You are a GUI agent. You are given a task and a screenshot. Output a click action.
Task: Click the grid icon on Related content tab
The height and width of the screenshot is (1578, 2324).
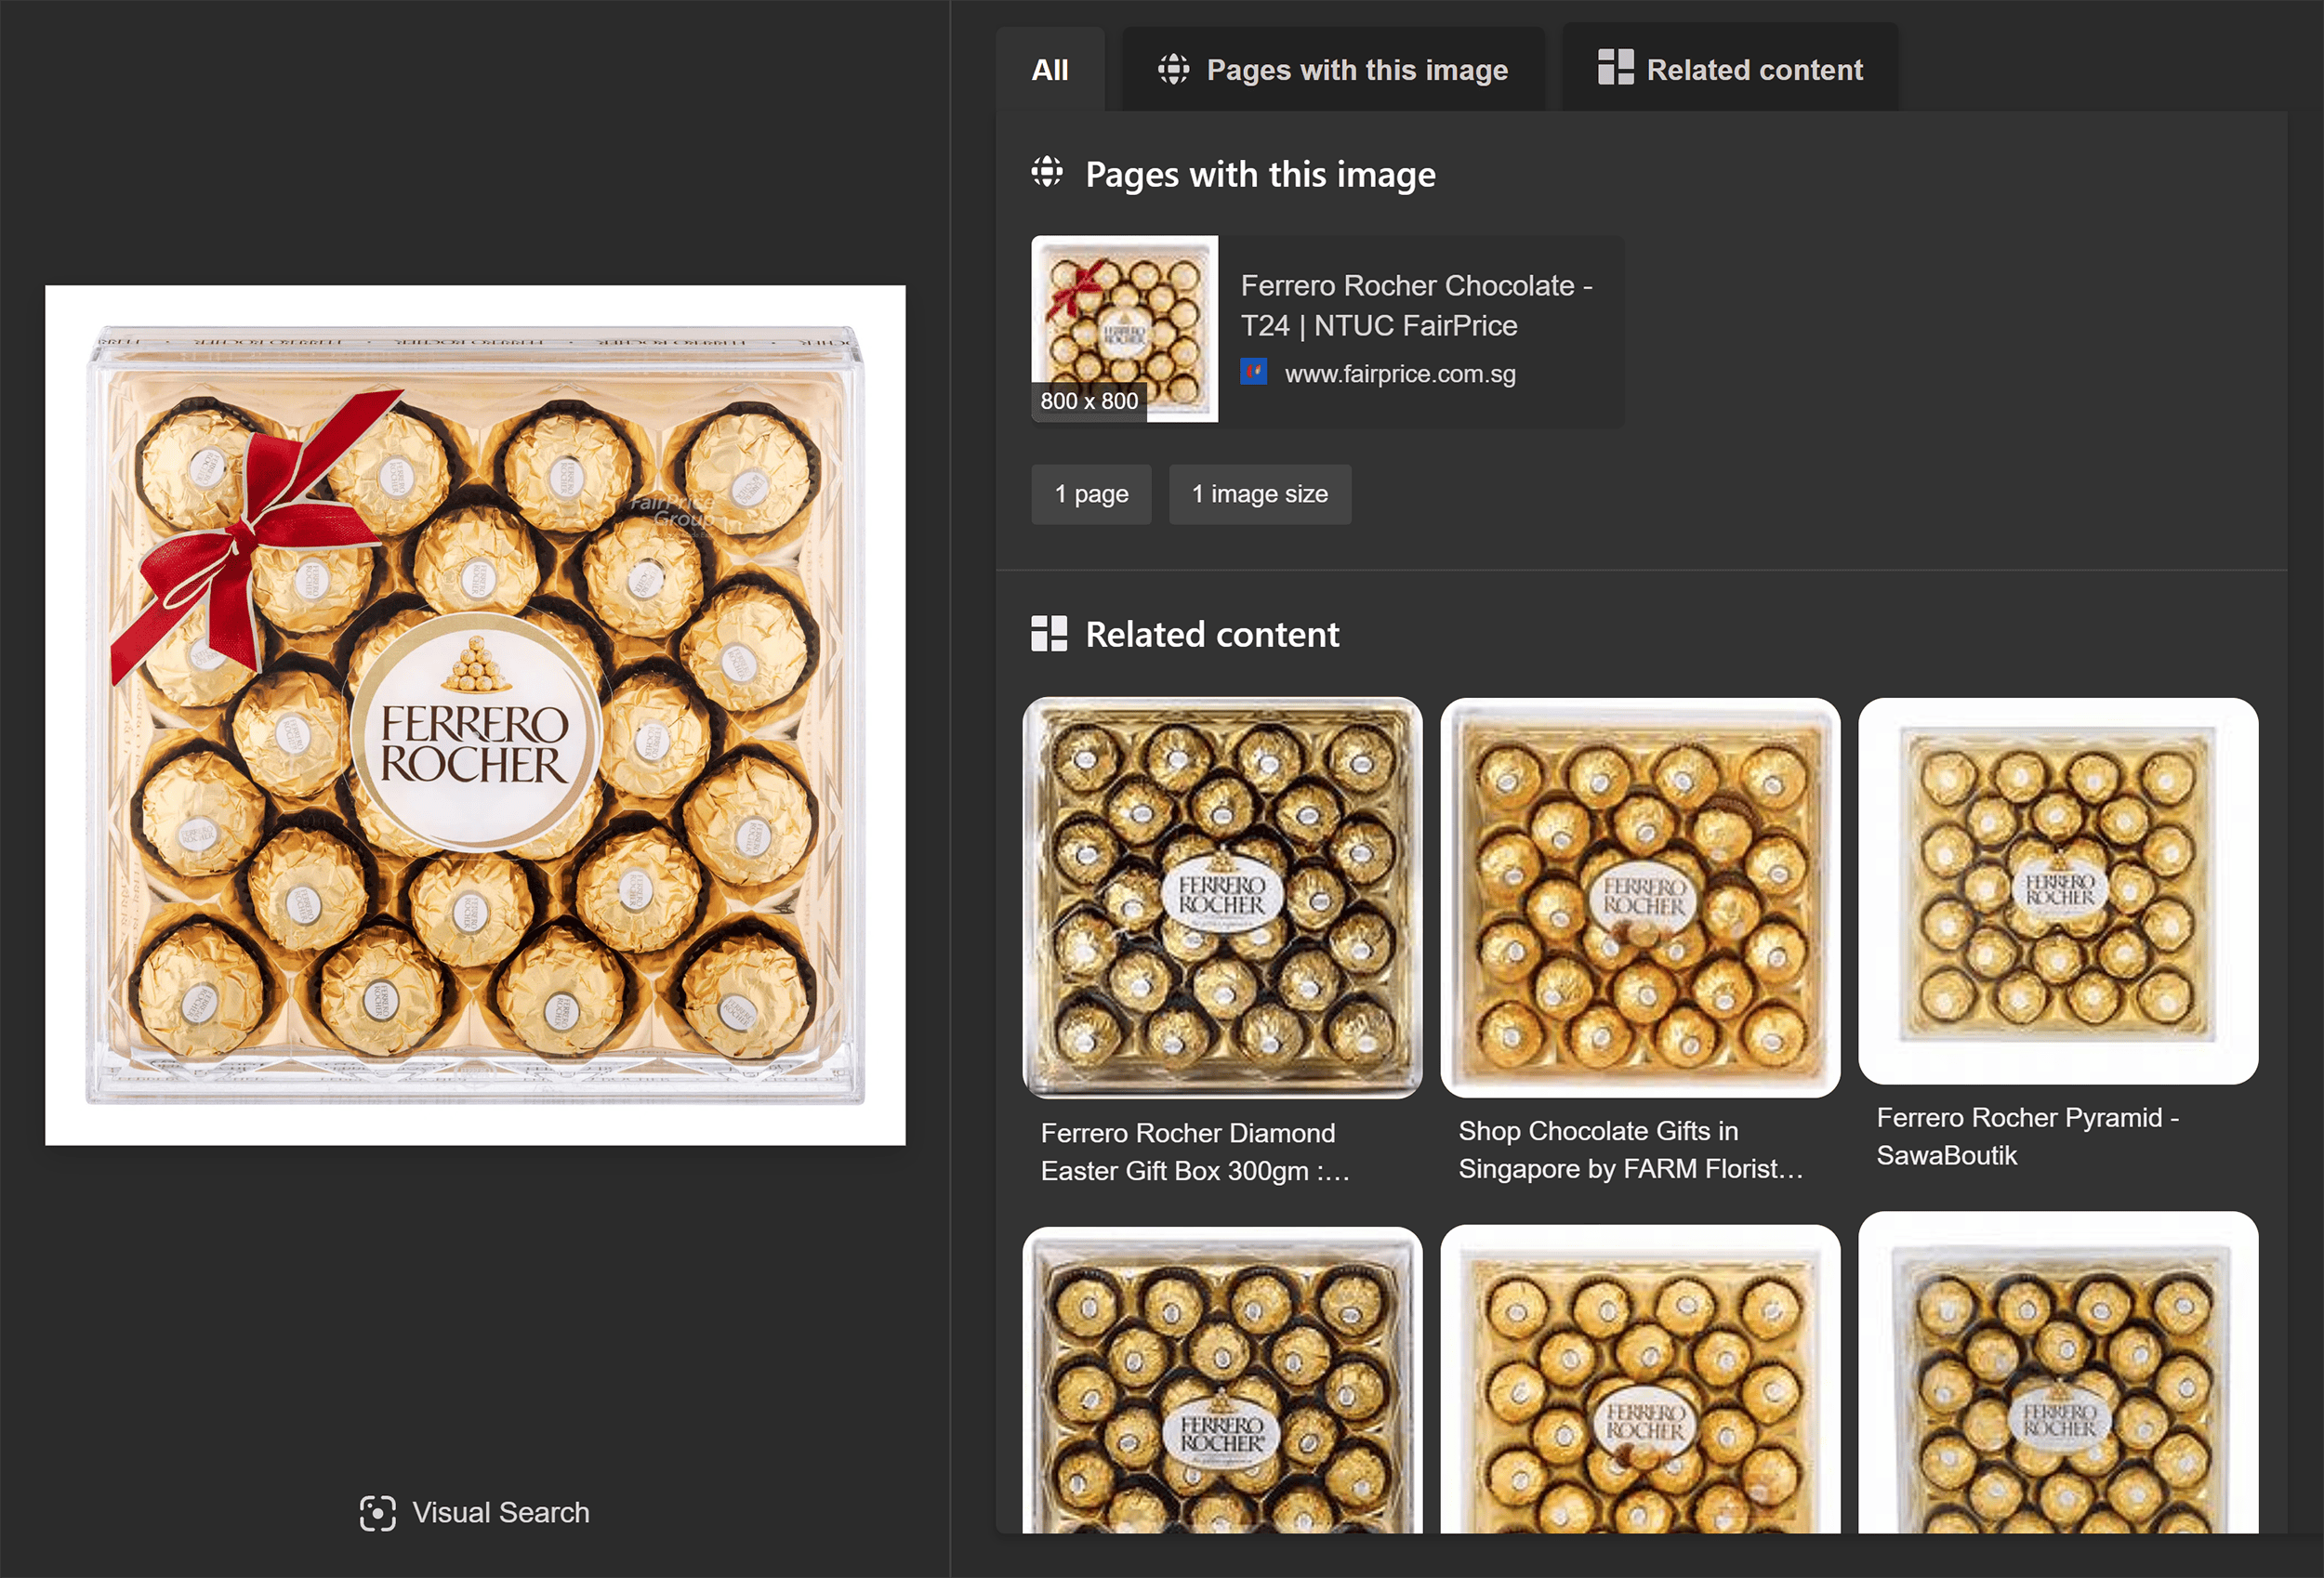click(x=1614, y=68)
